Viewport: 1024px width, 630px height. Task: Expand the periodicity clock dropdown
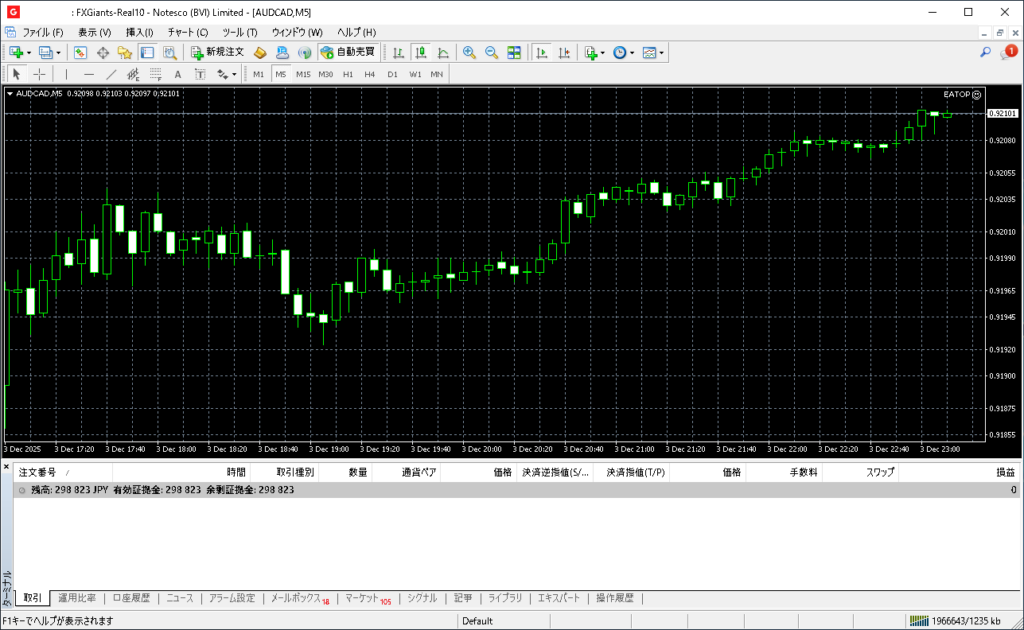(x=632, y=52)
